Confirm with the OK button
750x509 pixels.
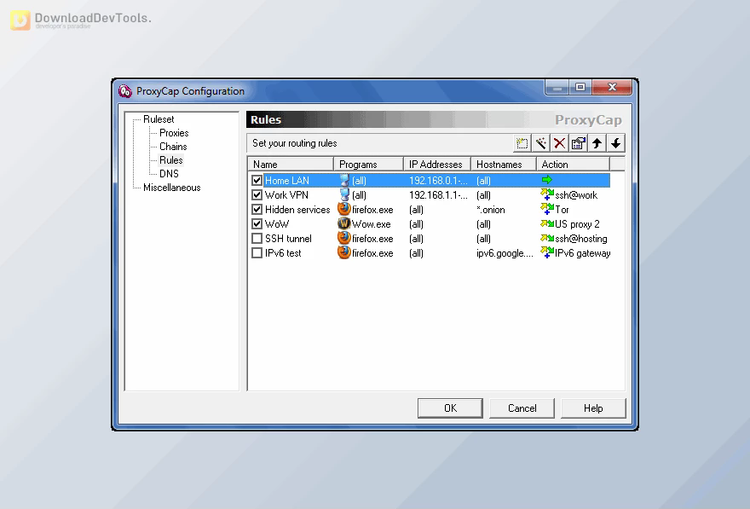tap(450, 408)
